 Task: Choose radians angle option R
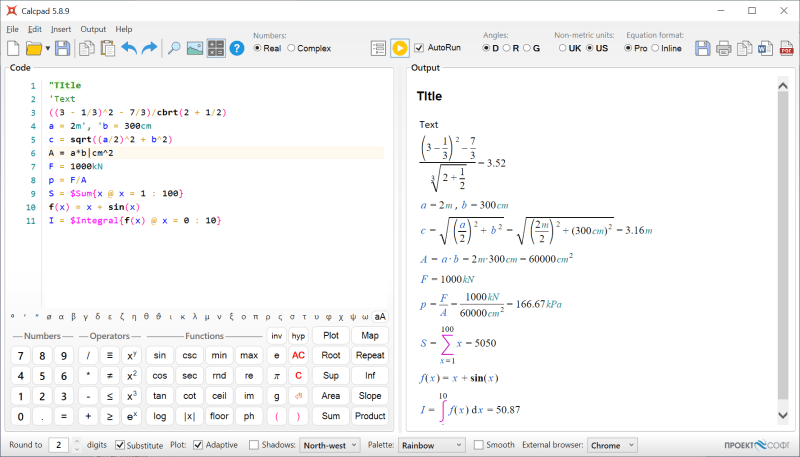pyautogui.click(x=506, y=48)
